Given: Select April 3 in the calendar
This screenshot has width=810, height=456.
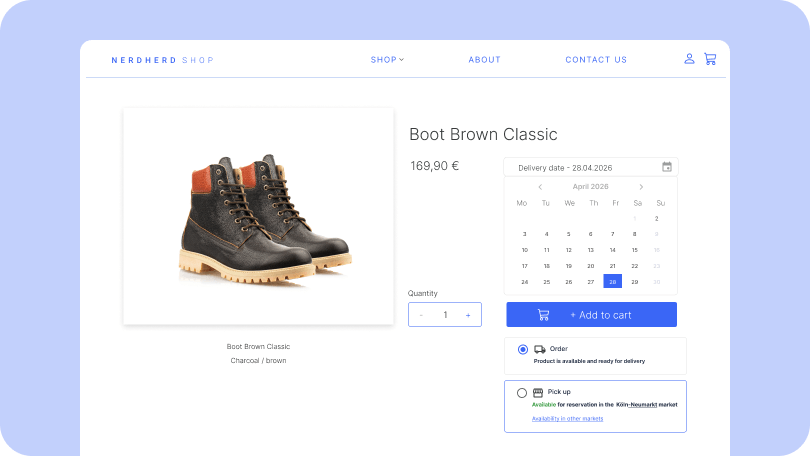Looking at the screenshot, I should (524, 234).
